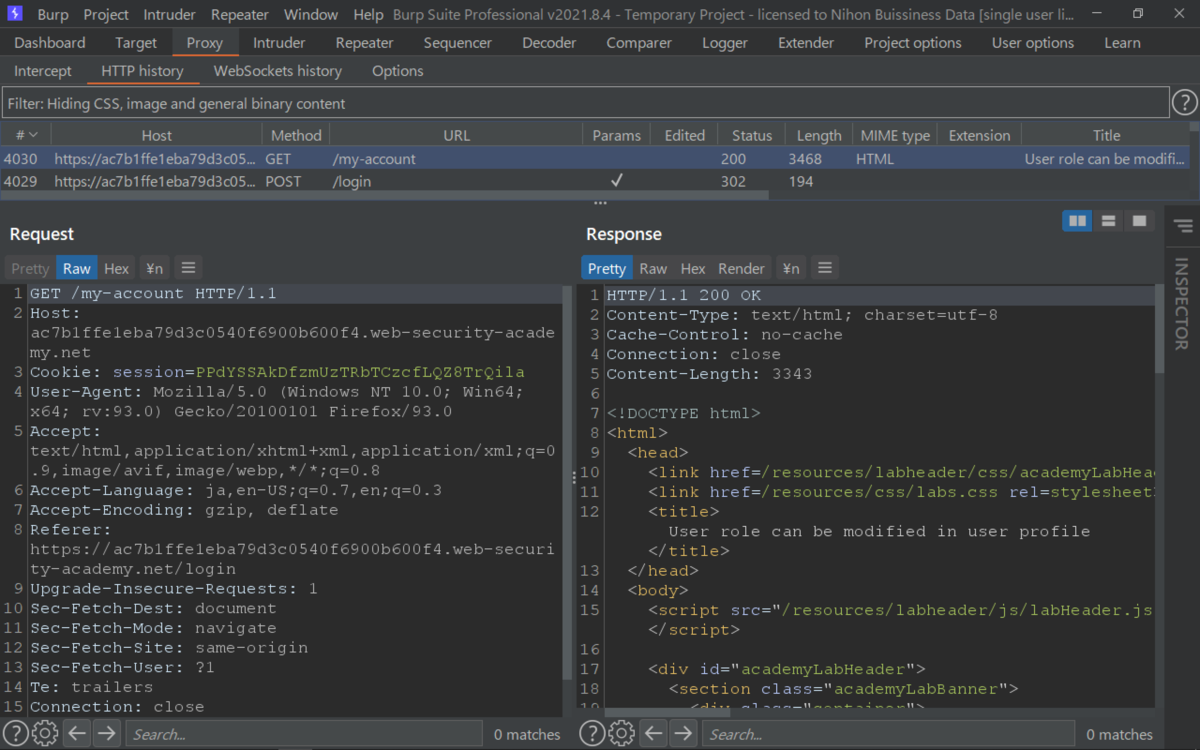Select Render view in Response panel
1200x750 pixels.
point(742,268)
